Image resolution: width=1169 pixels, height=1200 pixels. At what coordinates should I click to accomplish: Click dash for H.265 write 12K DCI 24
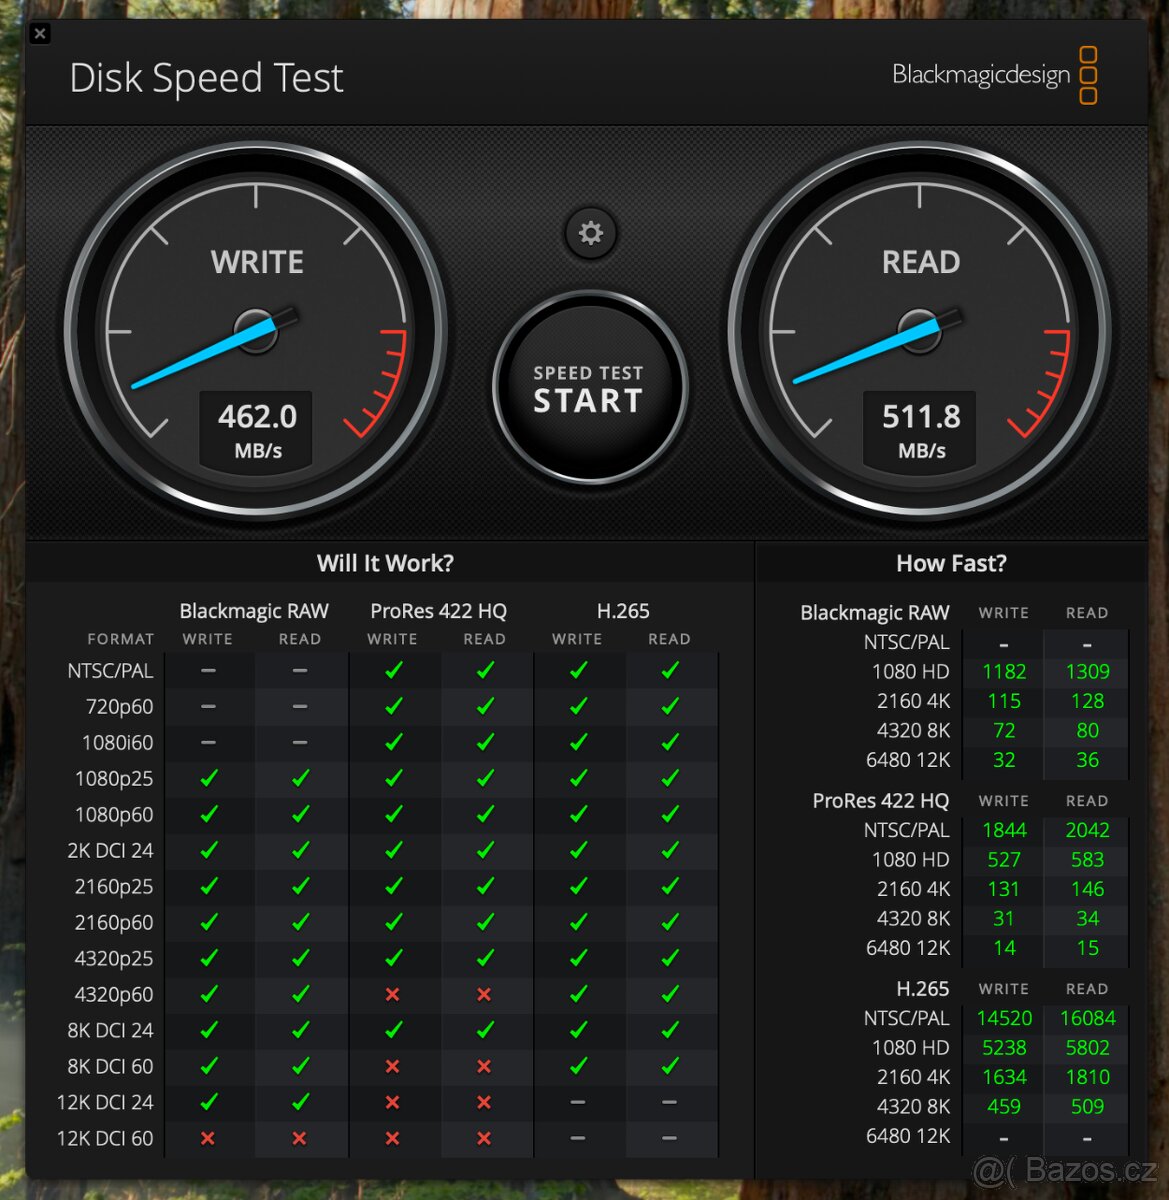(x=577, y=1102)
